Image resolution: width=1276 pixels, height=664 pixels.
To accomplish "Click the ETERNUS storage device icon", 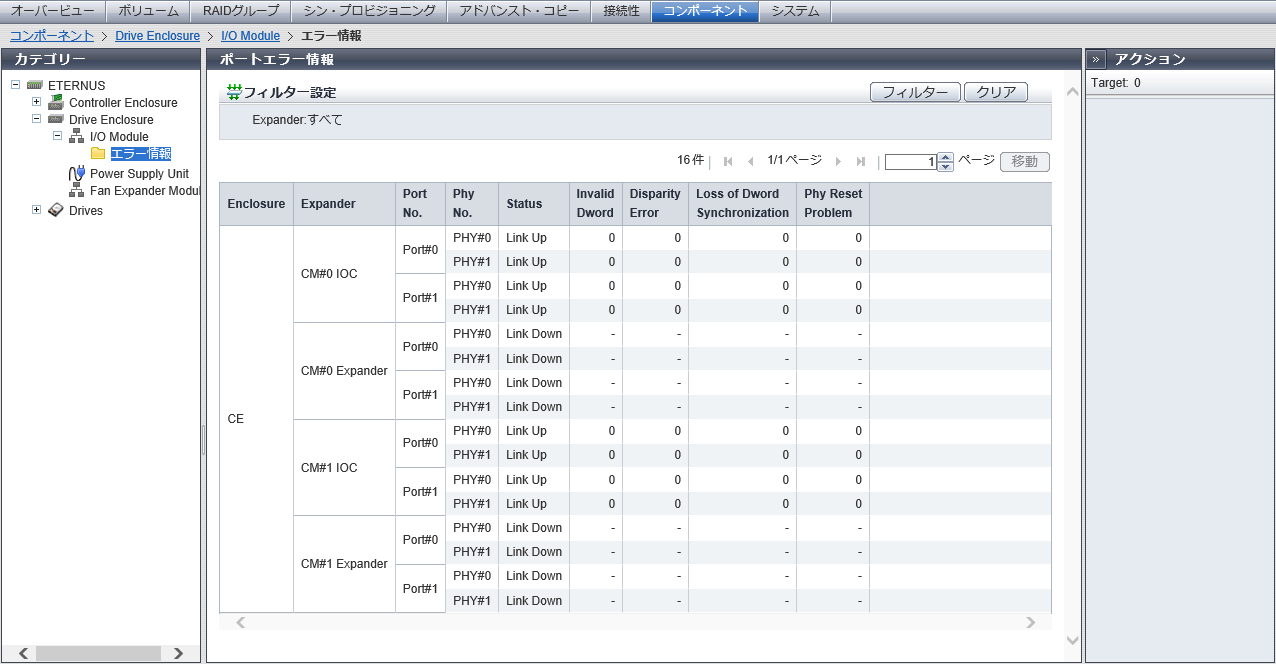I will pyautogui.click(x=35, y=86).
